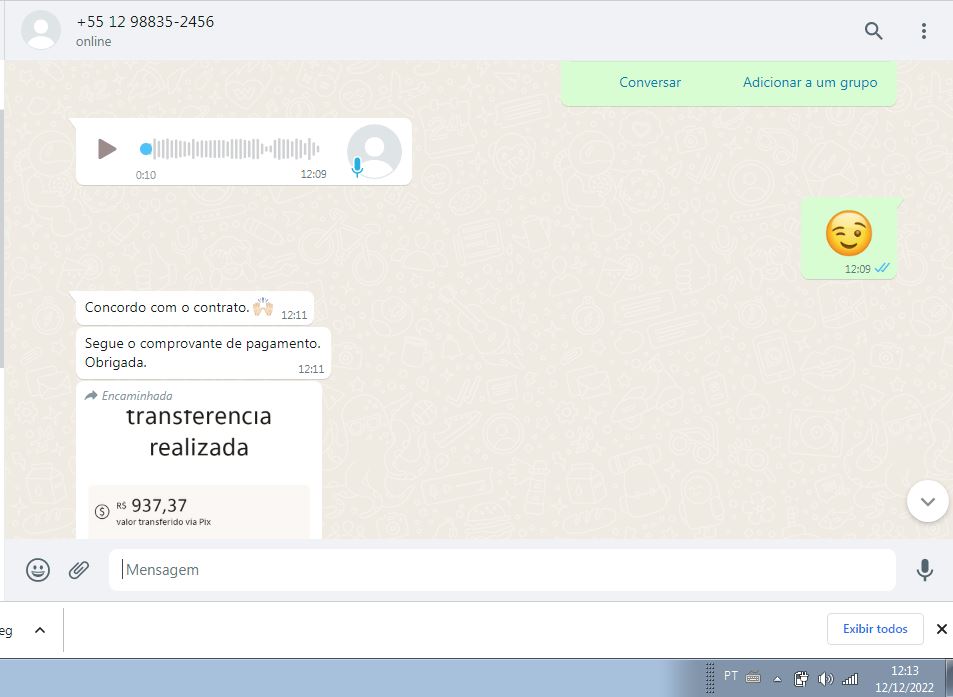This screenshot has width=953, height=697.
Task: Open network signal tray icon
Action: click(x=850, y=679)
